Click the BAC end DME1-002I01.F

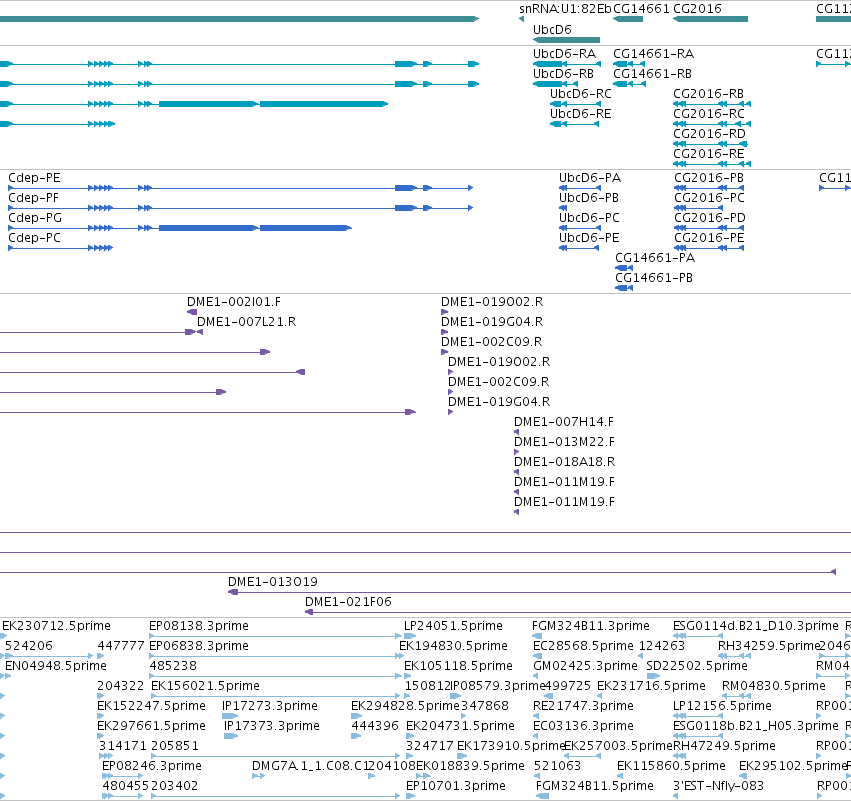pos(234,302)
